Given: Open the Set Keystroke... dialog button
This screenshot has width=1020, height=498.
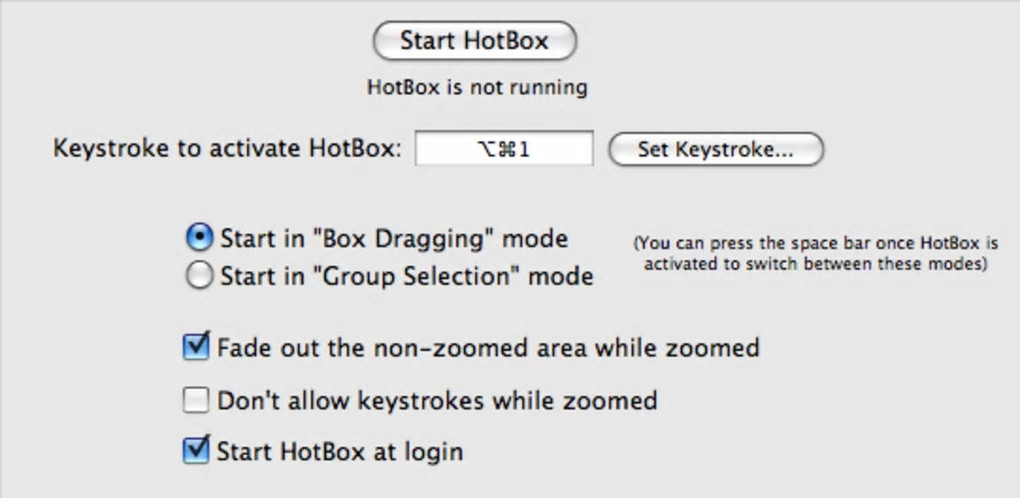Looking at the screenshot, I should 715,150.
